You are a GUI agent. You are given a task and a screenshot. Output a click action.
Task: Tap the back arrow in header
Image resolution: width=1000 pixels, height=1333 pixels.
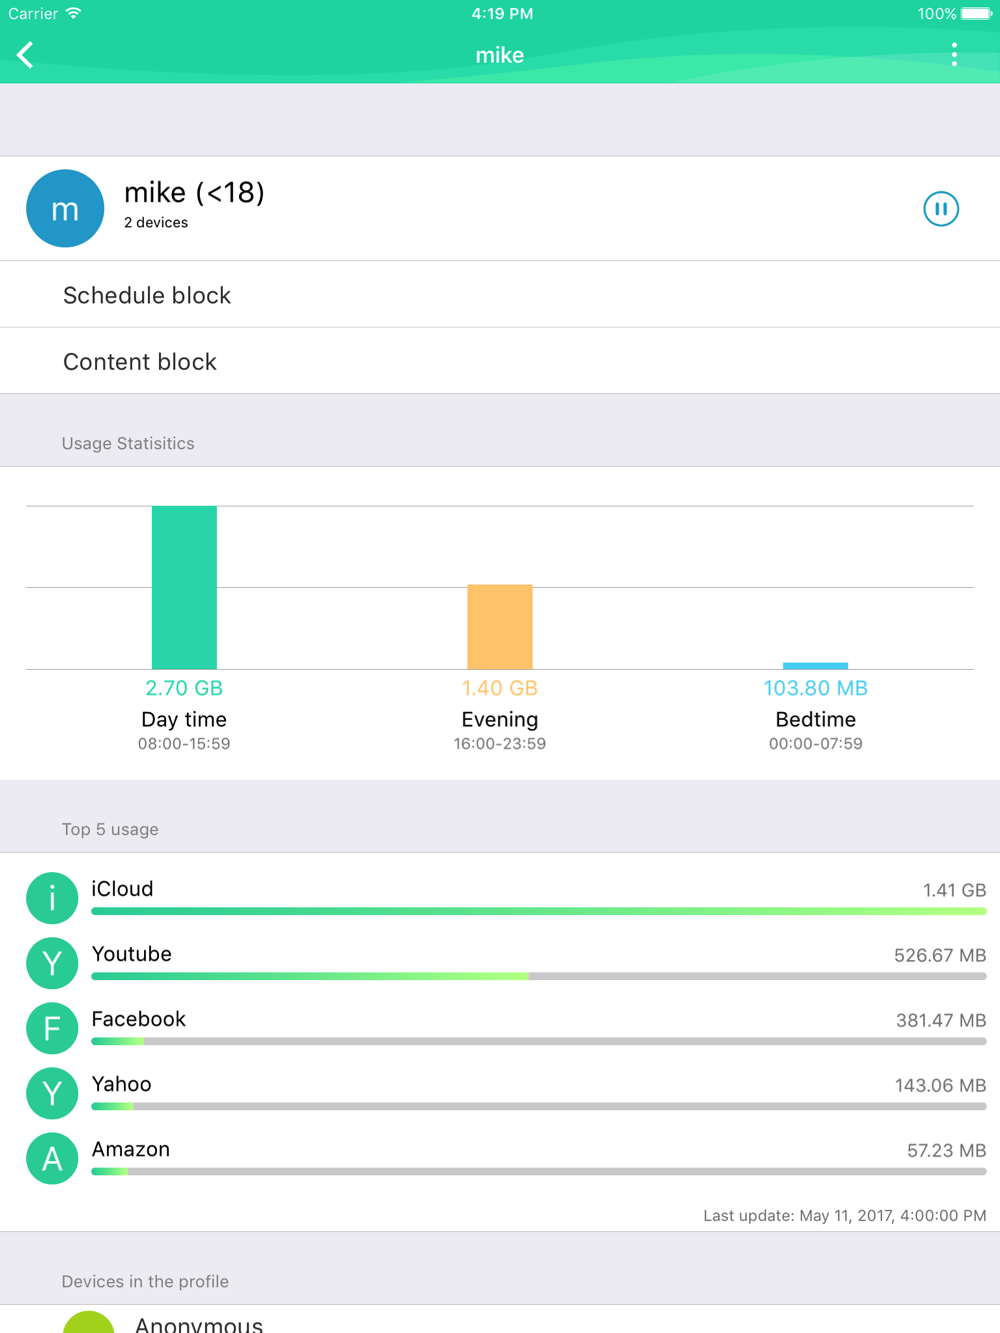point(26,55)
